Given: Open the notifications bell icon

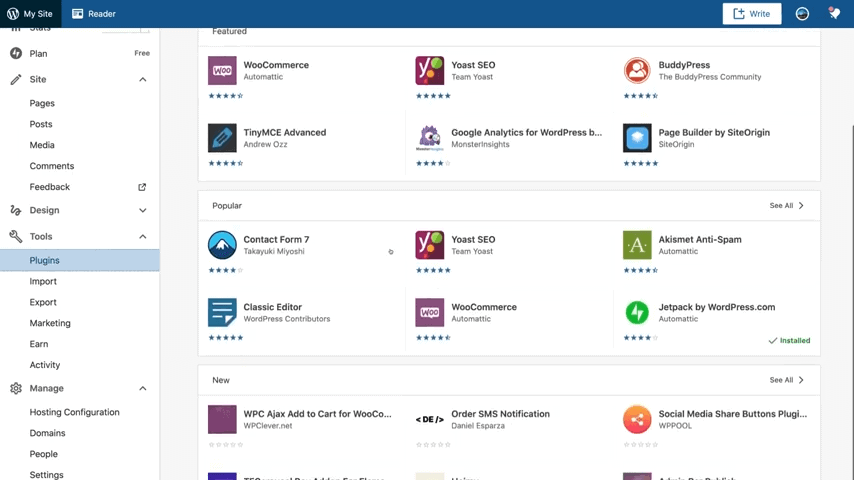Looking at the screenshot, I should [x=834, y=13].
